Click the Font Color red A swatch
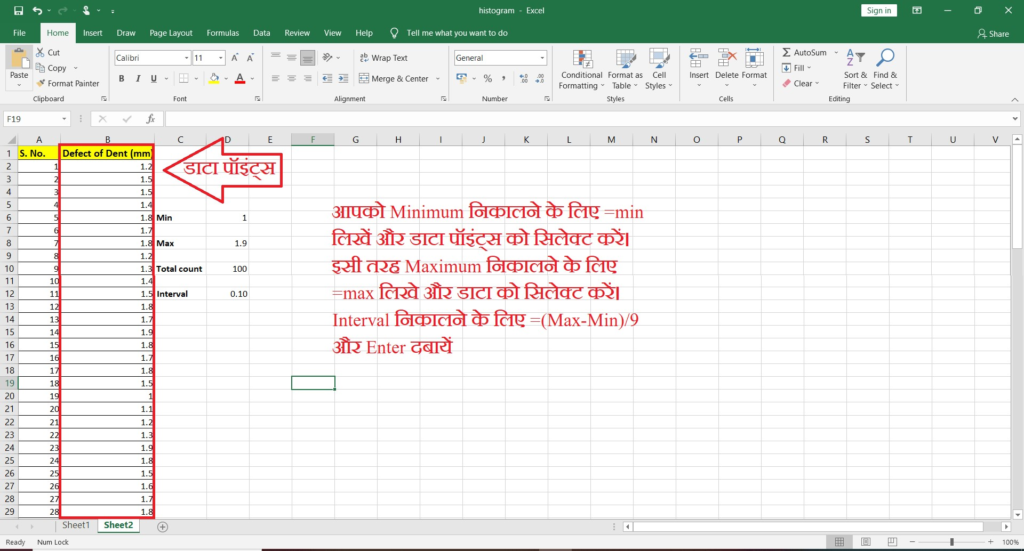 pos(240,79)
